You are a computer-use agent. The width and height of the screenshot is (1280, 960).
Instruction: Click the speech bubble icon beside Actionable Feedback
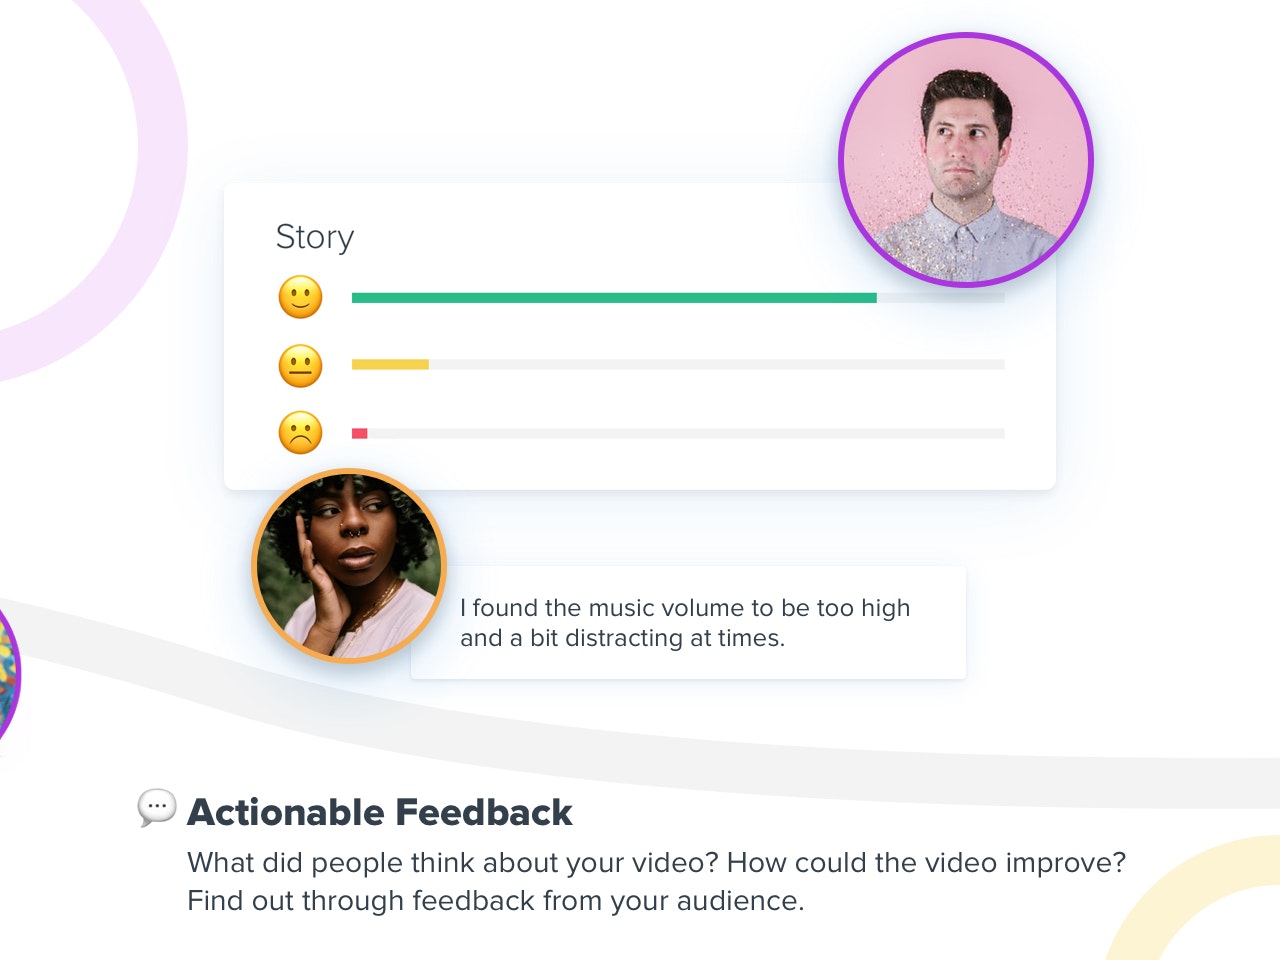(x=157, y=808)
